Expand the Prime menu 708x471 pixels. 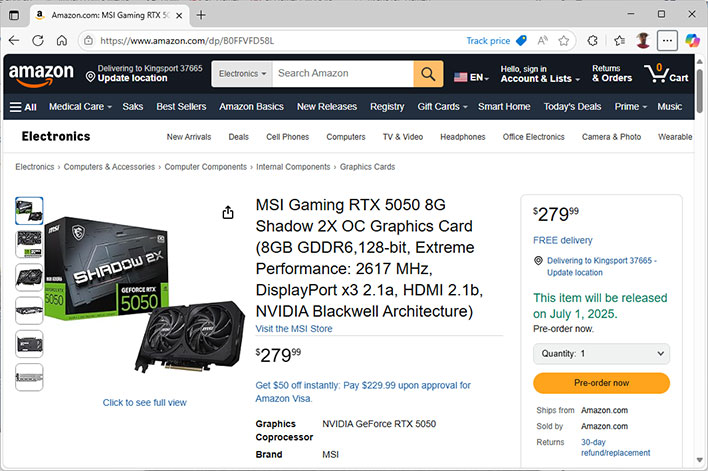[630, 107]
